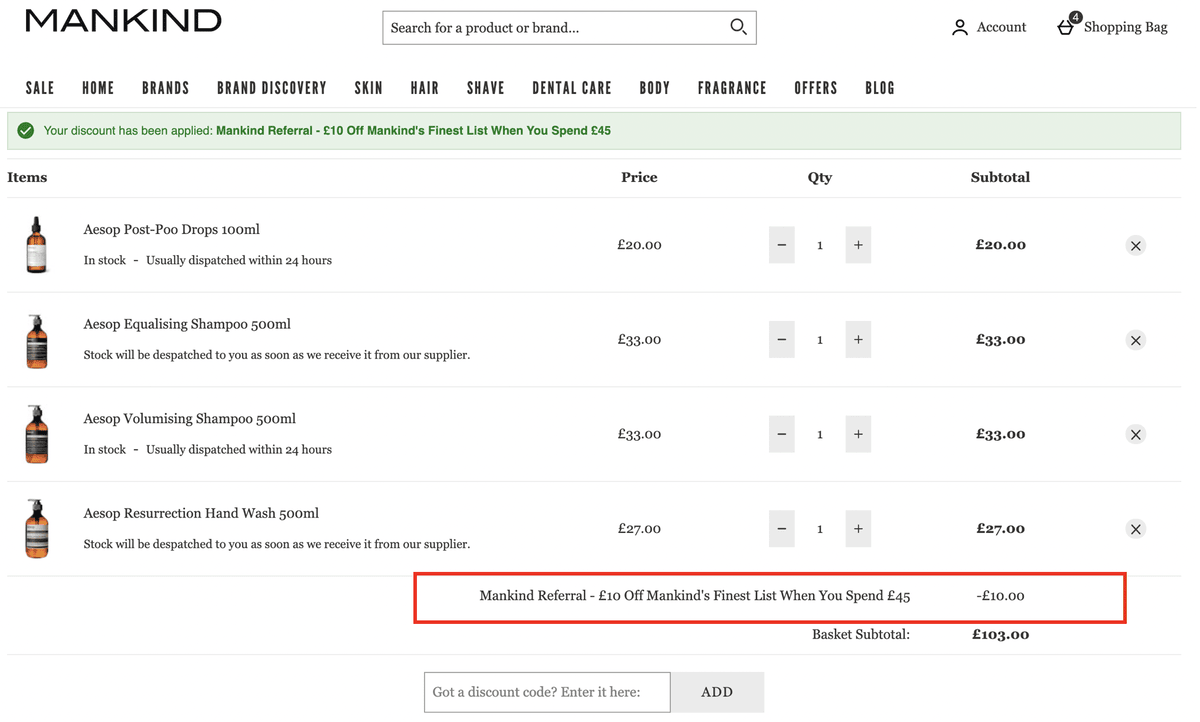Click the 'Subtotal' column header
Viewport: 1200px width, 722px height.
click(x=1000, y=177)
